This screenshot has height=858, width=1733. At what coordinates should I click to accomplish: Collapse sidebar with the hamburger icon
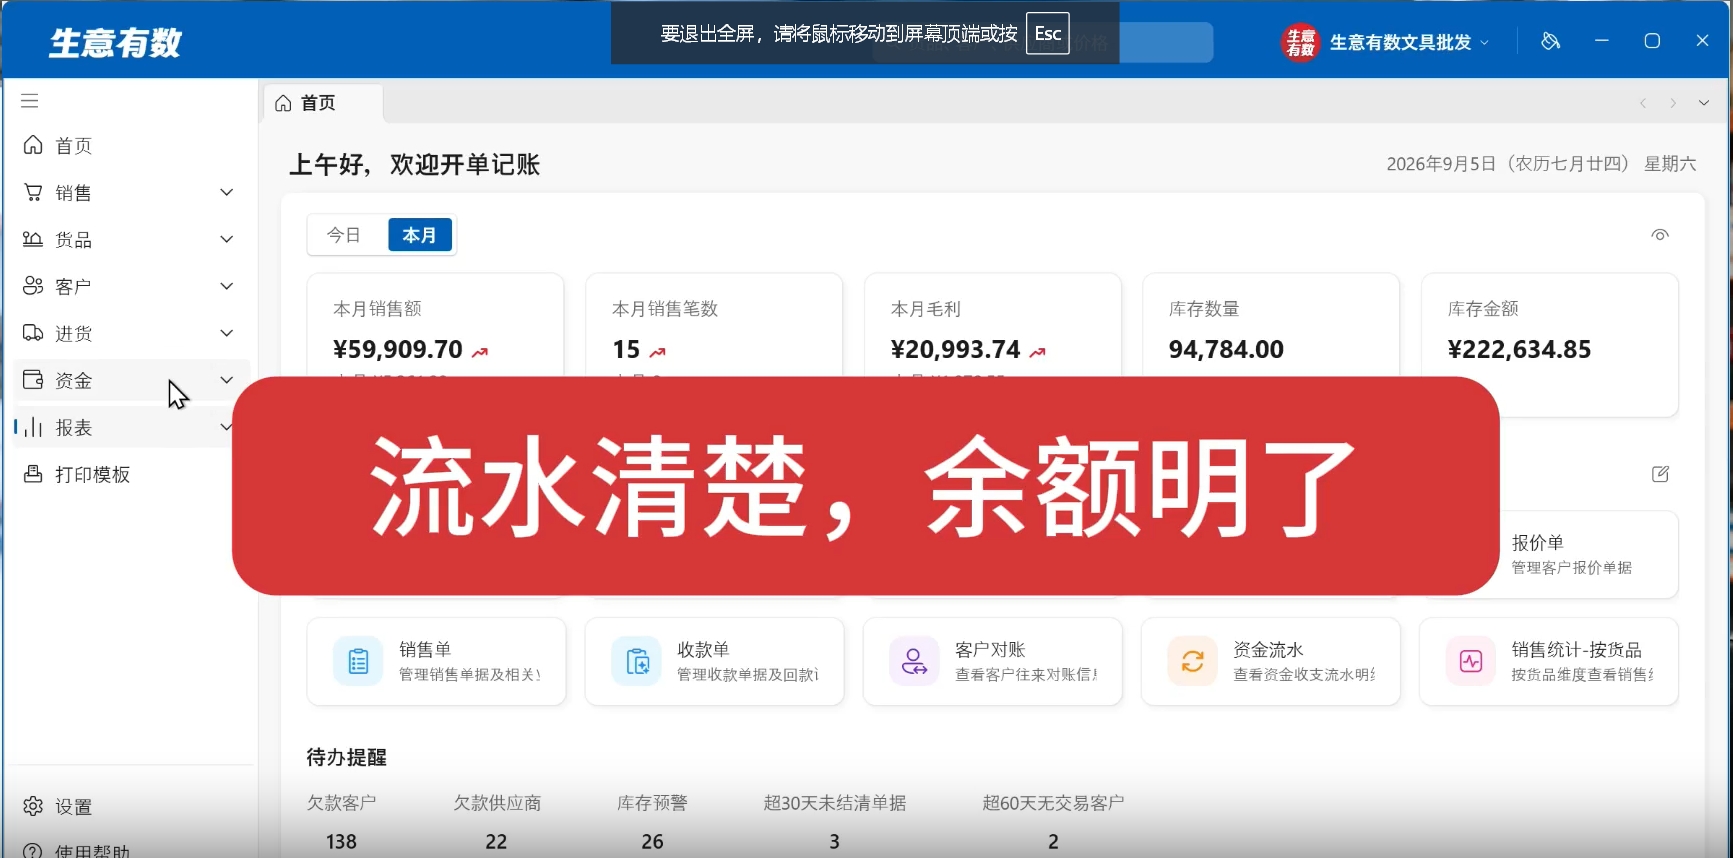tap(30, 101)
